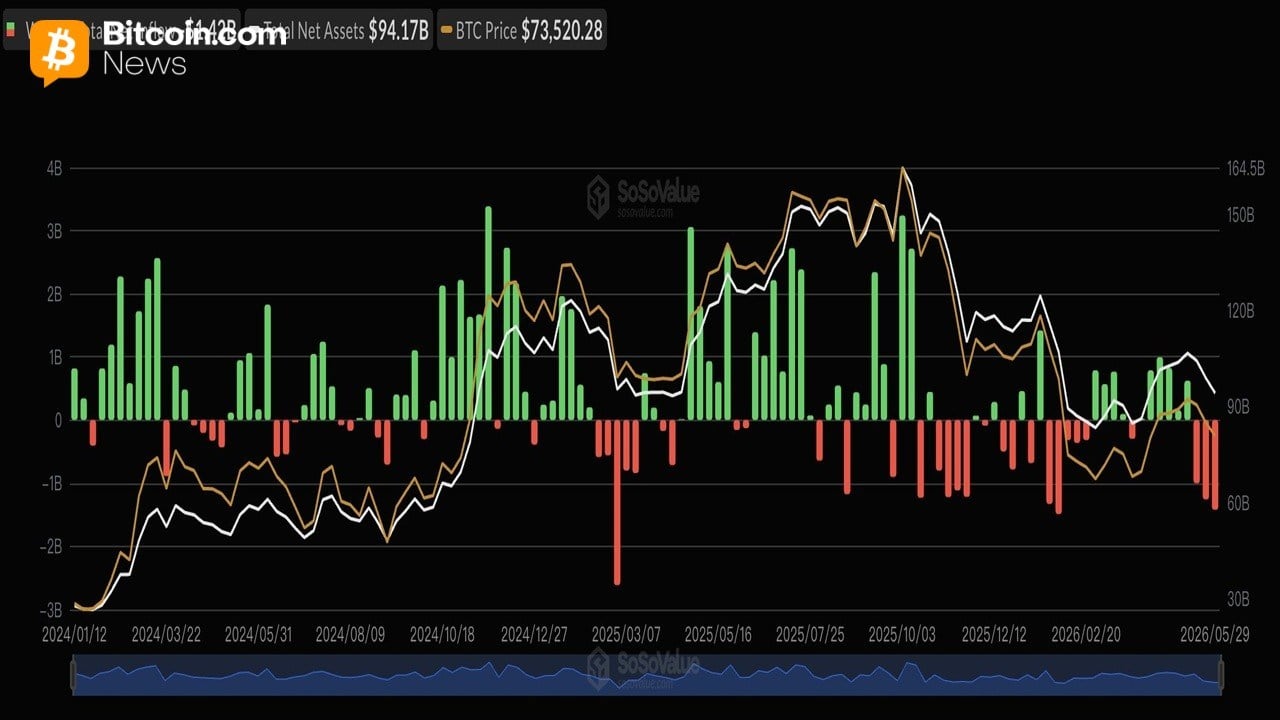
Task: Click the 60B right axis label
Action: (x=1238, y=503)
